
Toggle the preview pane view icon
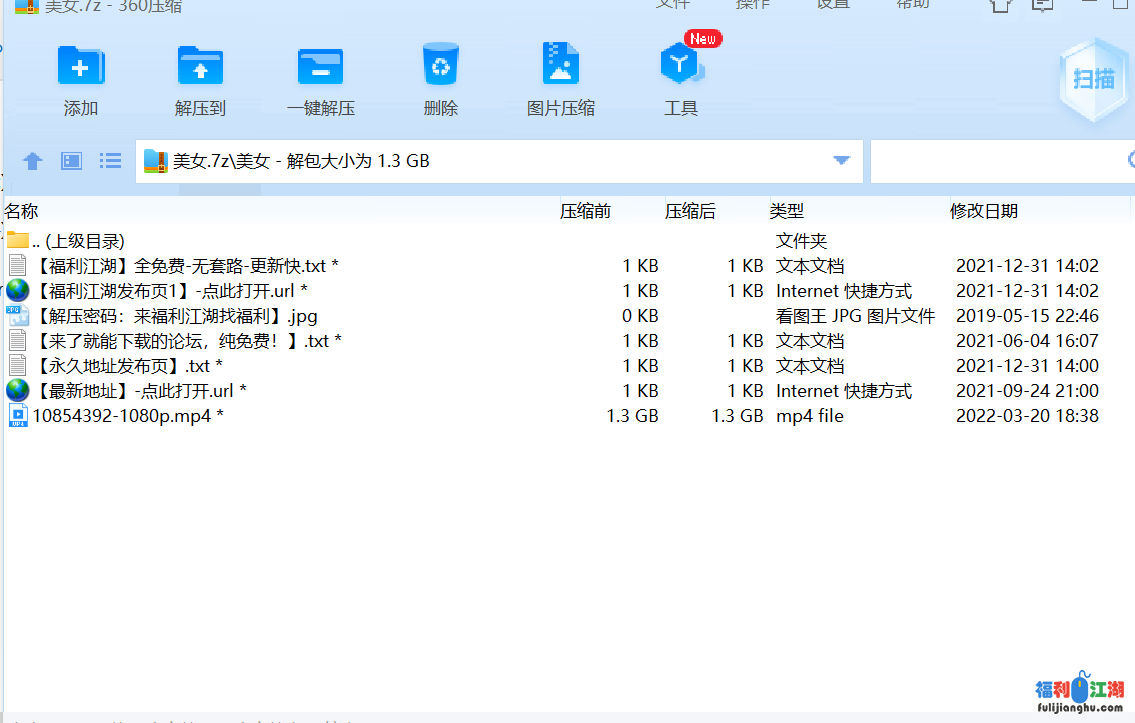point(70,160)
